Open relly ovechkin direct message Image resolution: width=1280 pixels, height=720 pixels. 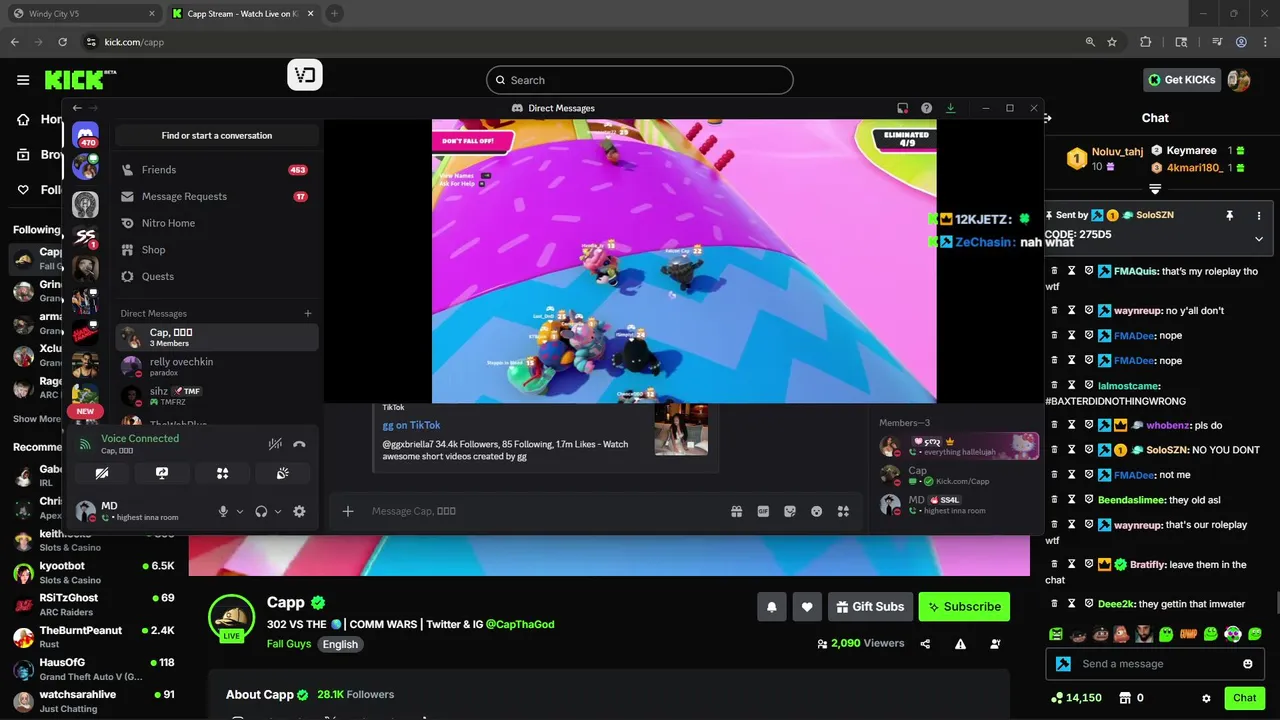pyautogui.click(x=217, y=367)
